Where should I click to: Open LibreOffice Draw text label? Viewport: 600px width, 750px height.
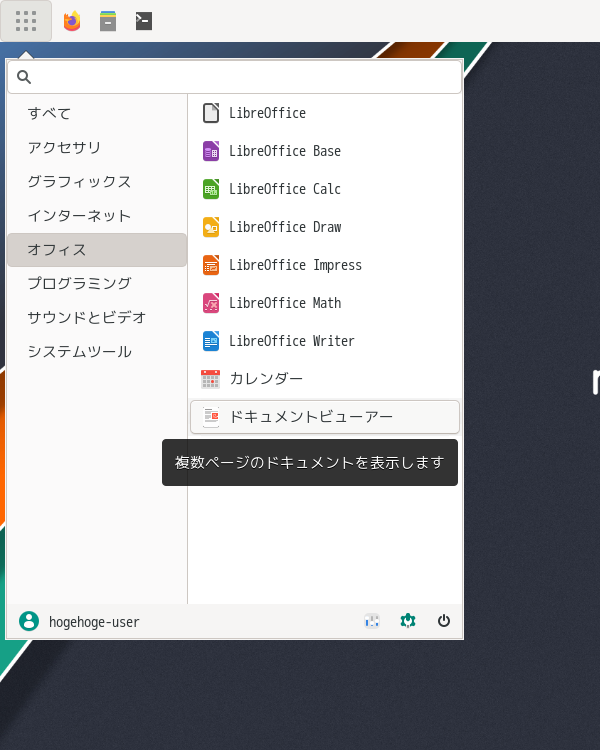pos(285,227)
